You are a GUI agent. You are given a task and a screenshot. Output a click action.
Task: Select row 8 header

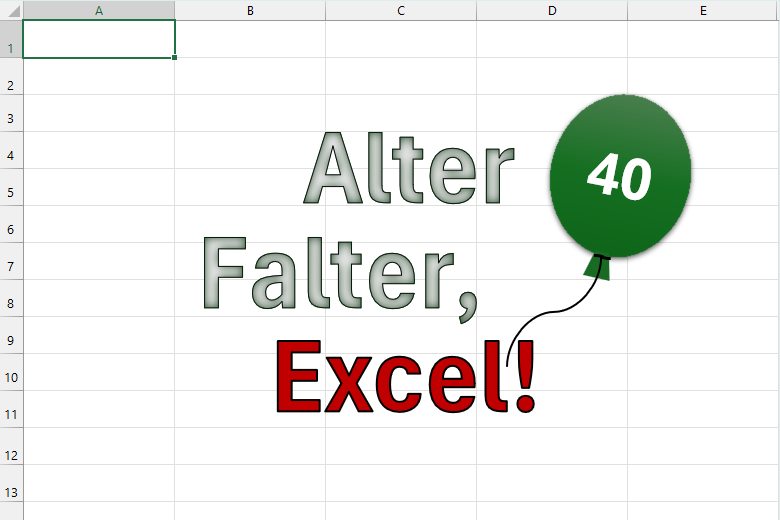click(x=11, y=298)
